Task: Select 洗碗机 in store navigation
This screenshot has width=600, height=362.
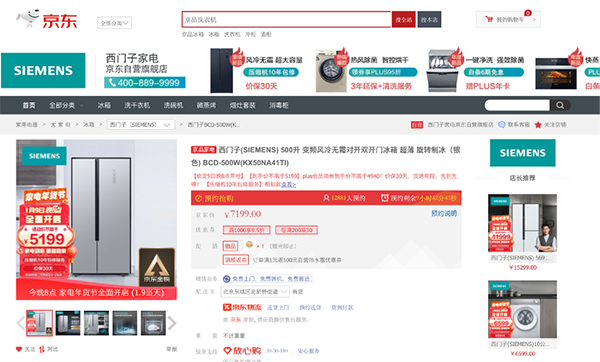Action: 173,105
